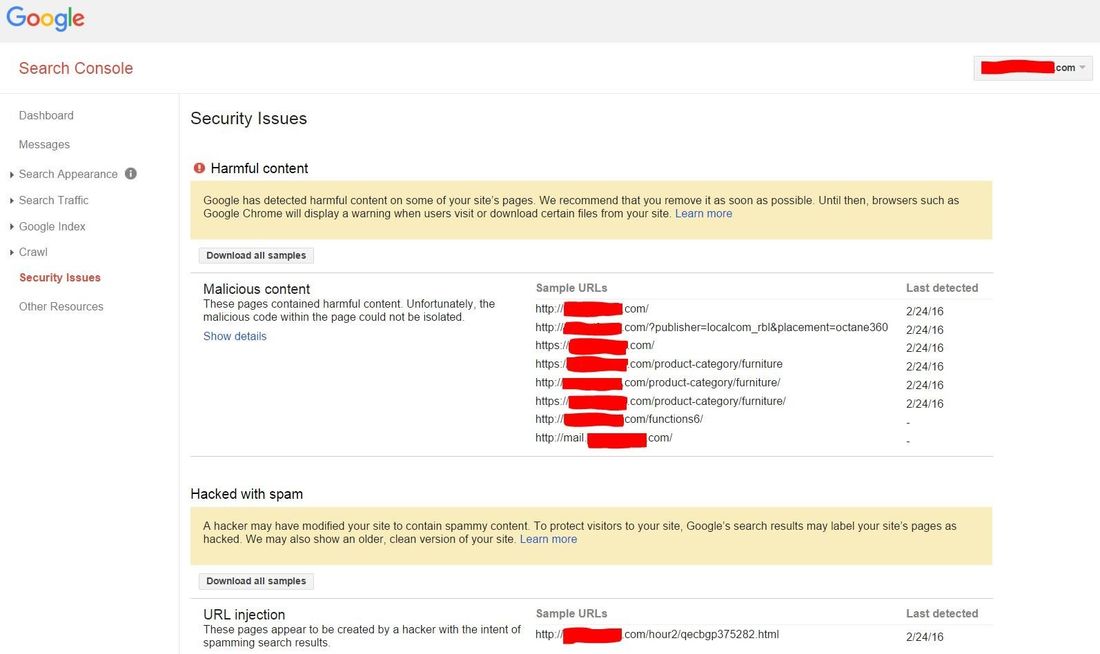The width and height of the screenshot is (1100, 654).
Task: Go to Messages in the sidebar
Action: 44,145
